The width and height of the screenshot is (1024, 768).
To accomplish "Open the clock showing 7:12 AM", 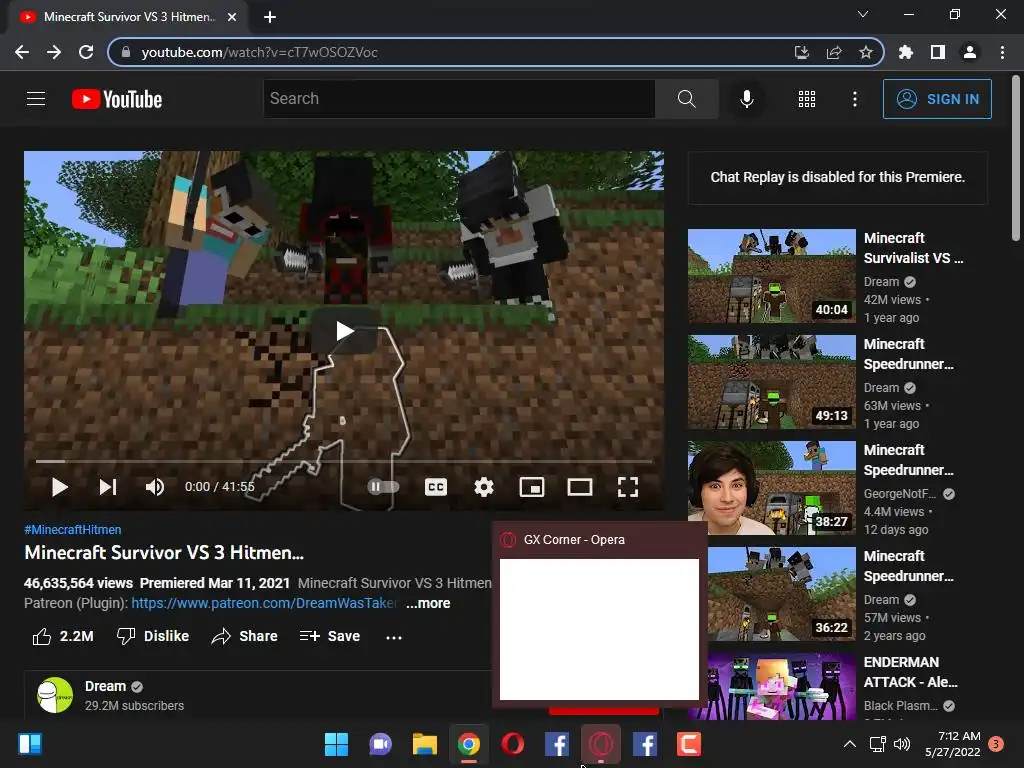I will click(953, 744).
